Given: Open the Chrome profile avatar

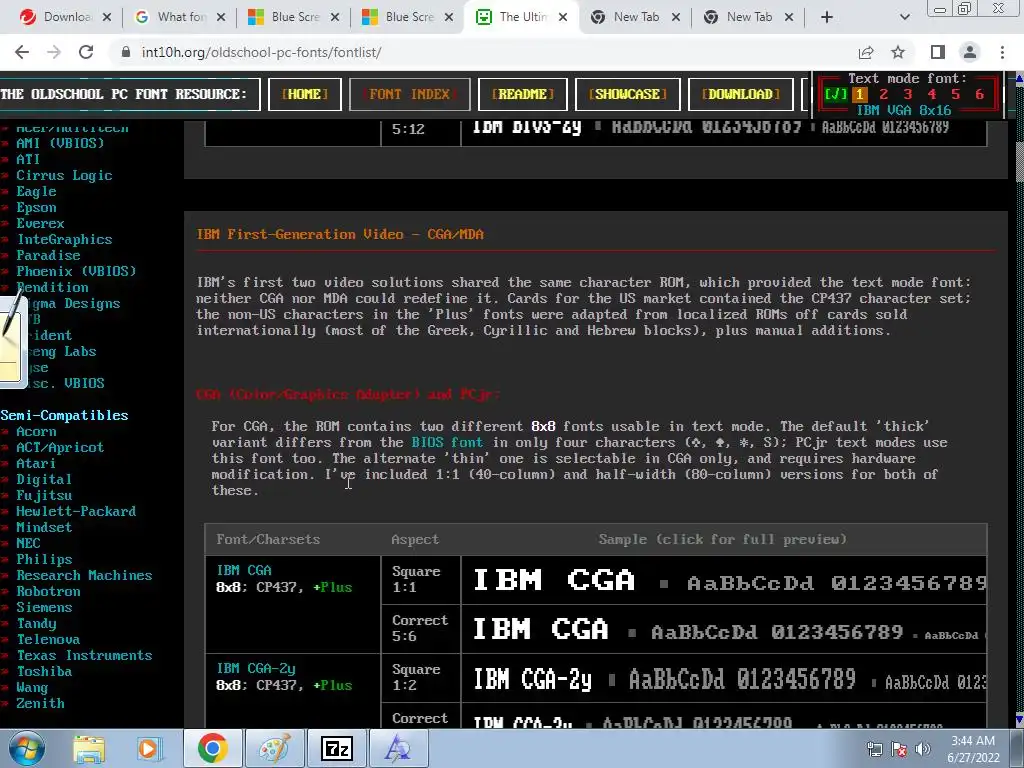Looking at the screenshot, I should (970, 52).
